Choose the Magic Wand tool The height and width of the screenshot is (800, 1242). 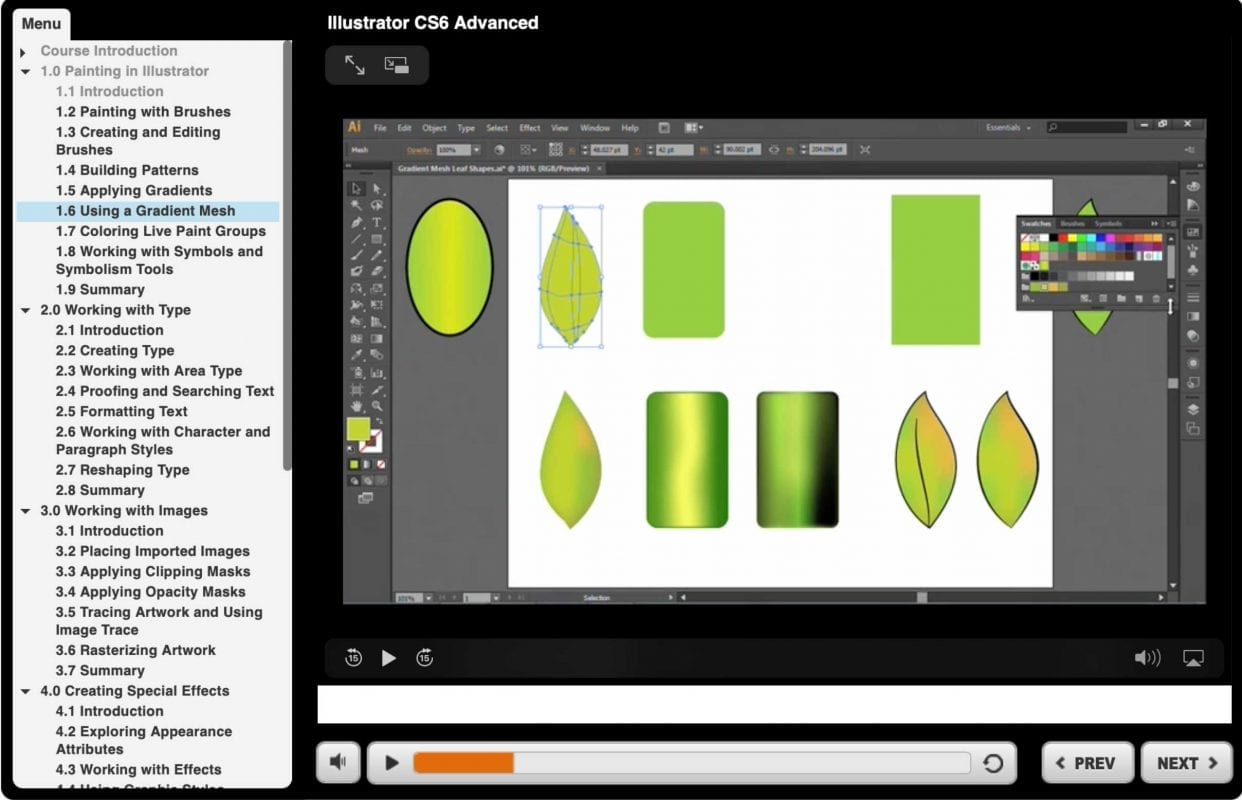tap(356, 206)
